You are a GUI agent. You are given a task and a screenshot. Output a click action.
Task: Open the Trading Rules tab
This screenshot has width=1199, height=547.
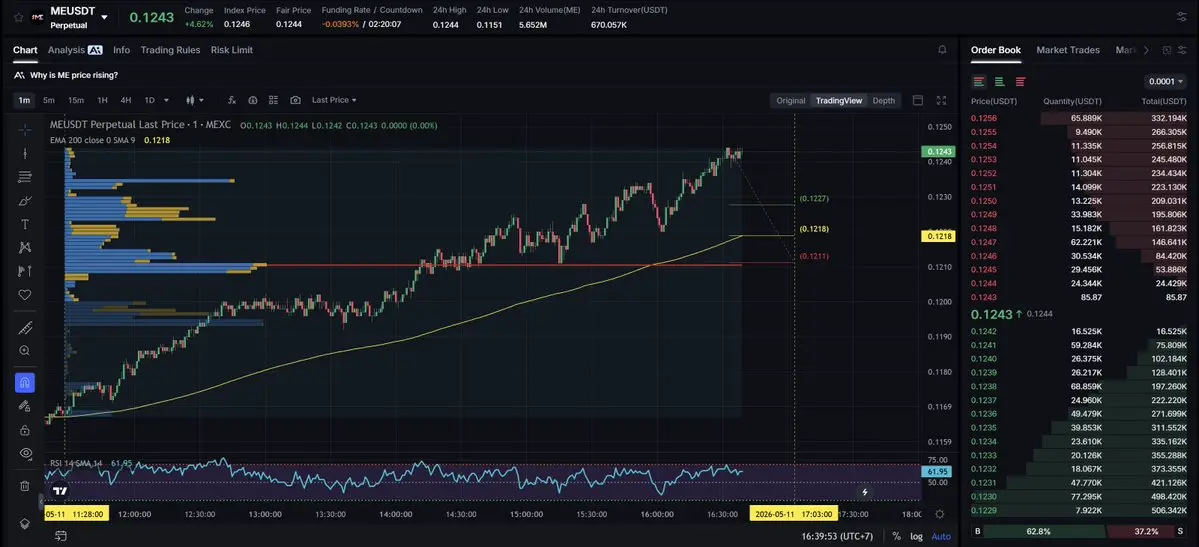(171, 50)
